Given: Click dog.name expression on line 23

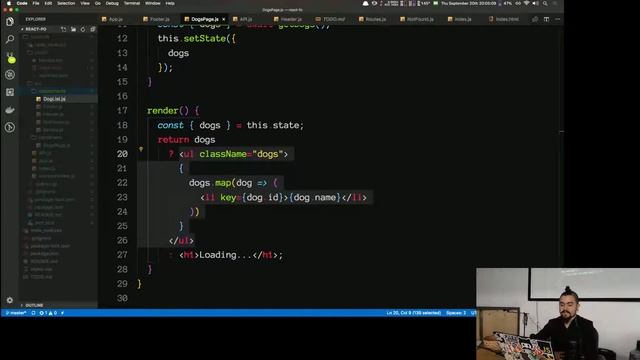Looking at the screenshot, I should coord(315,198).
